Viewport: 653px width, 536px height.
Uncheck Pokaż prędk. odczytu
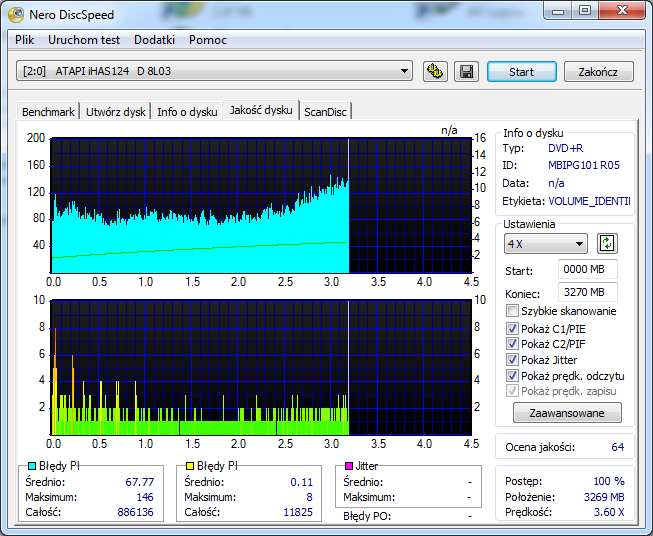[512, 376]
